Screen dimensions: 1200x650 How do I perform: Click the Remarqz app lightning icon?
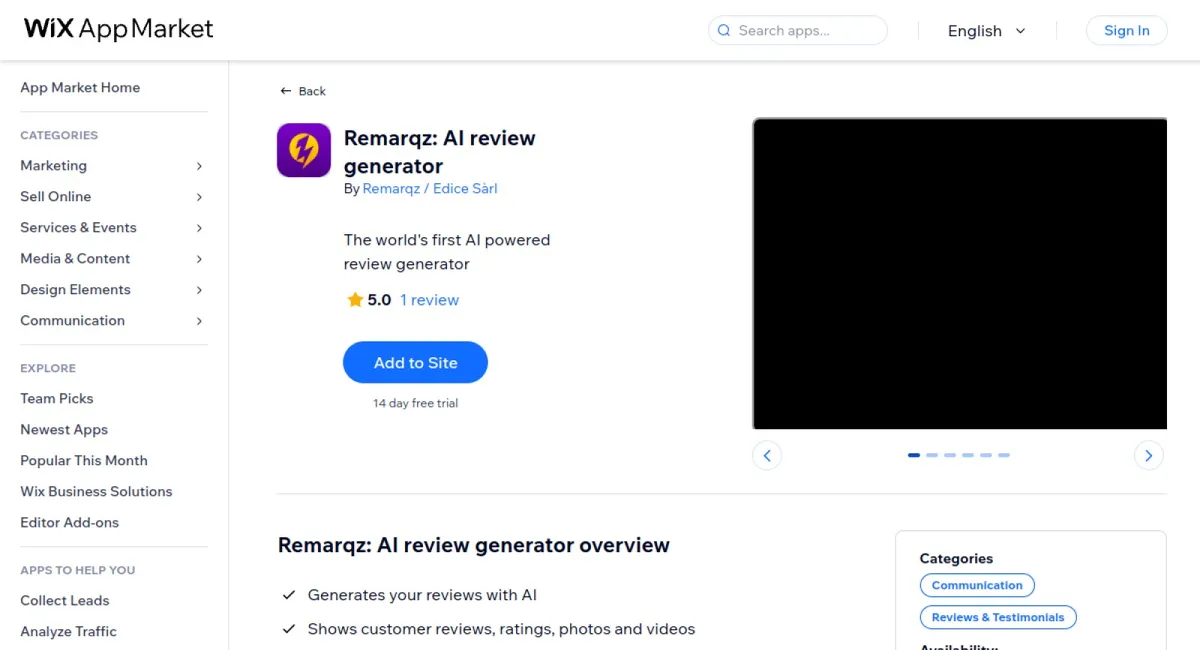tap(304, 150)
